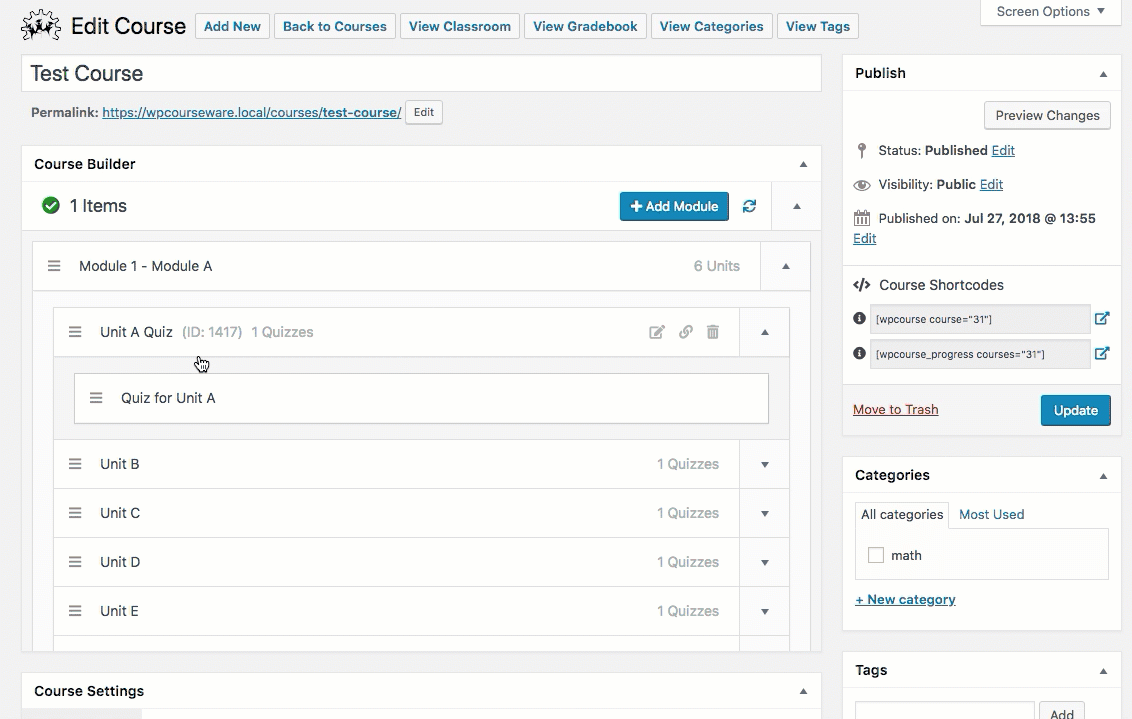This screenshot has width=1132, height=719.
Task: Click the Preview Changes button
Action: click(x=1048, y=116)
